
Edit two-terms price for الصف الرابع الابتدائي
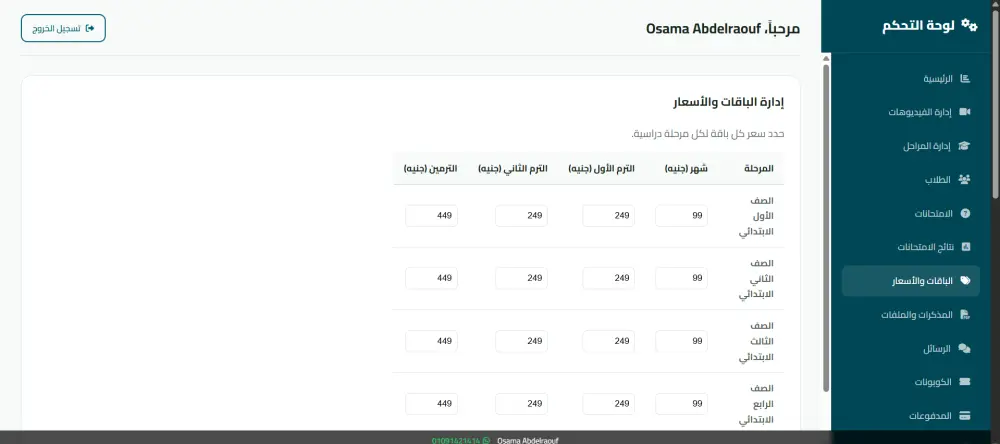431,404
